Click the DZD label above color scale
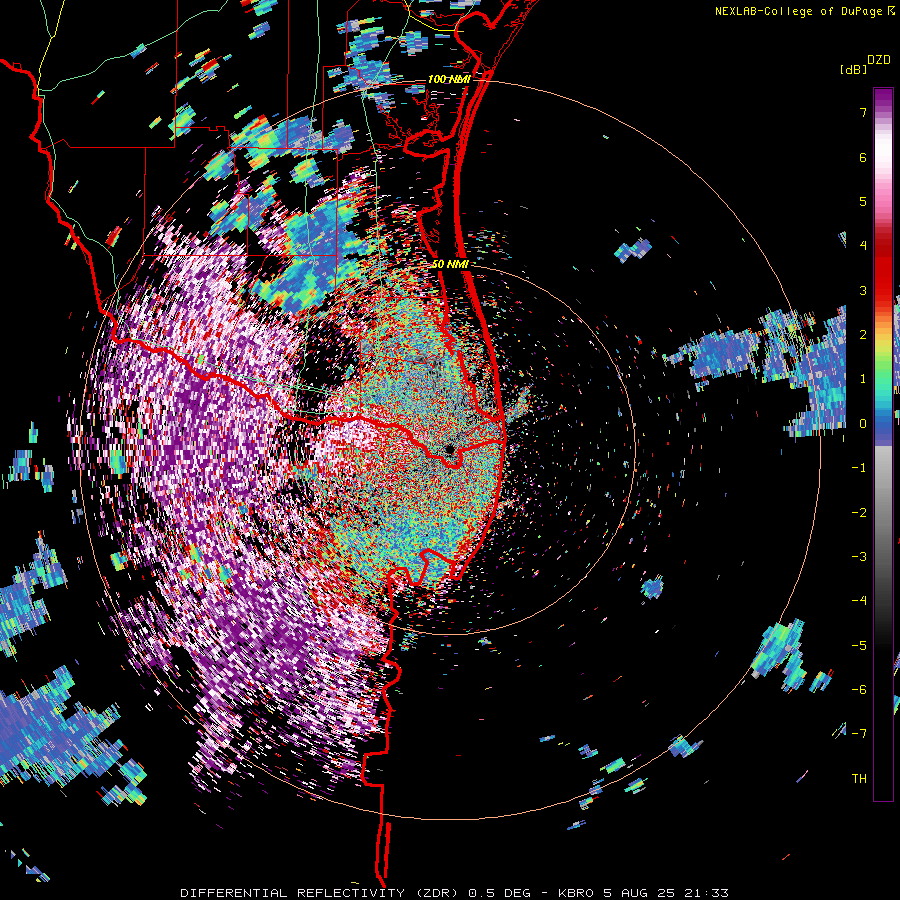 pyautogui.click(x=879, y=60)
